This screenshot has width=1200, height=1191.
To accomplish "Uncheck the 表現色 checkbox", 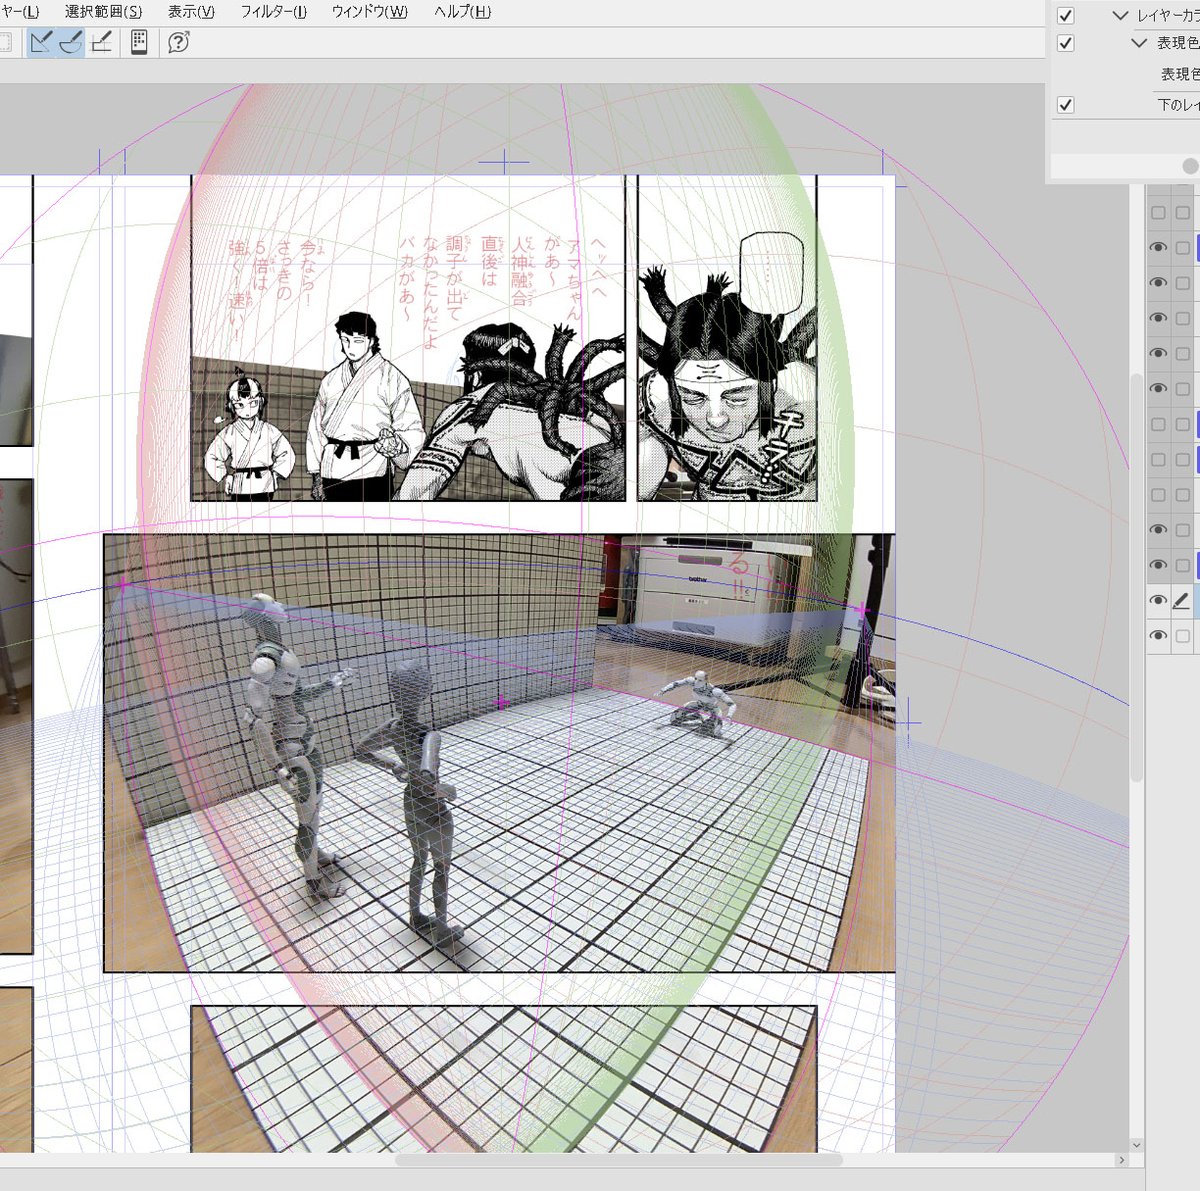I will [x=1066, y=43].
